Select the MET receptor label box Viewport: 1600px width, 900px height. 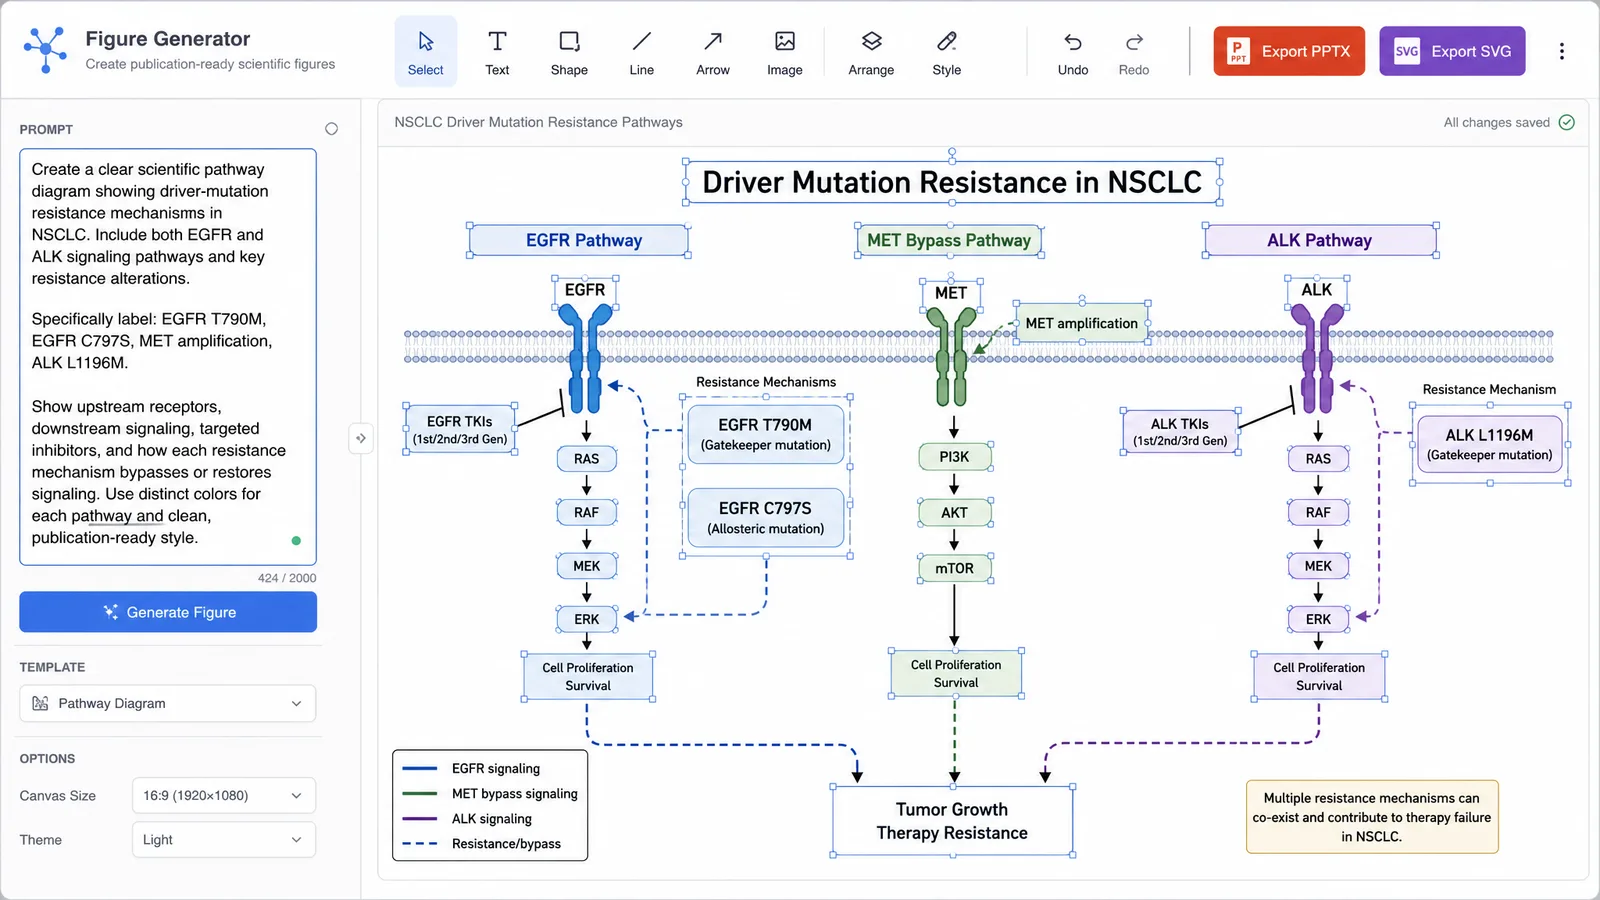(951, 293)
